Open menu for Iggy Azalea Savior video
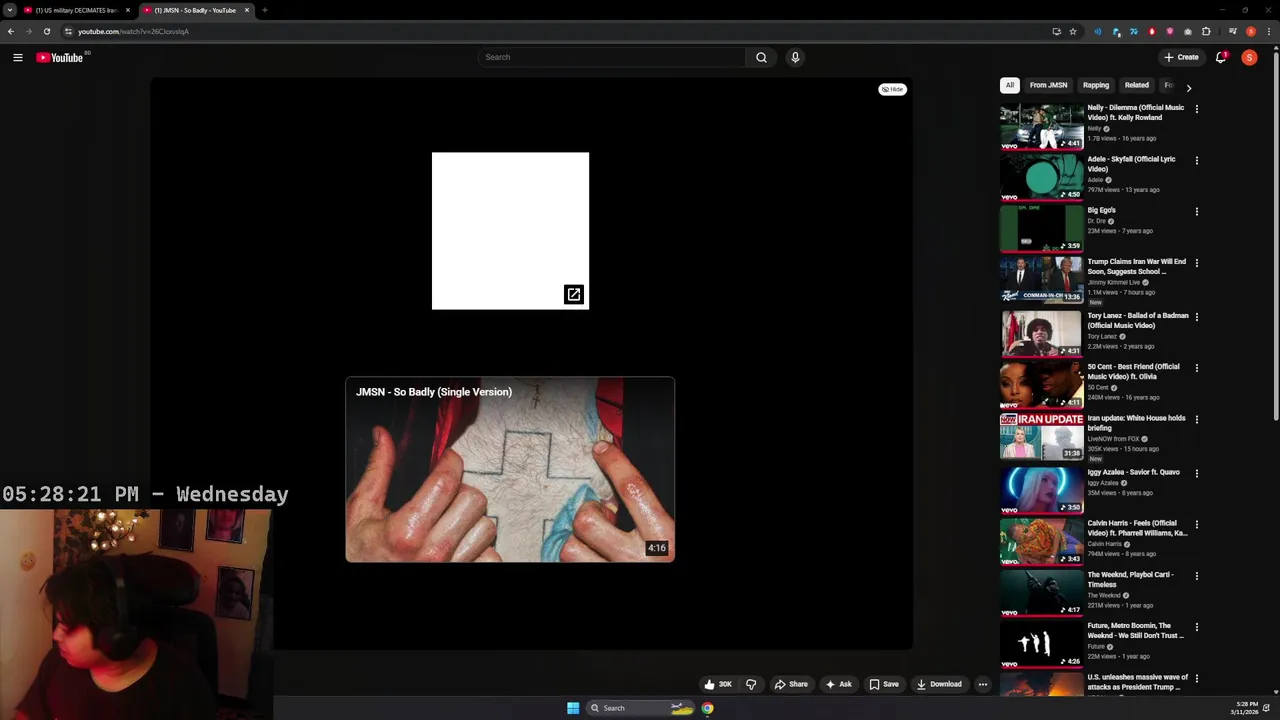This screenshot has width=1280, height=720. click(1197, 473)
